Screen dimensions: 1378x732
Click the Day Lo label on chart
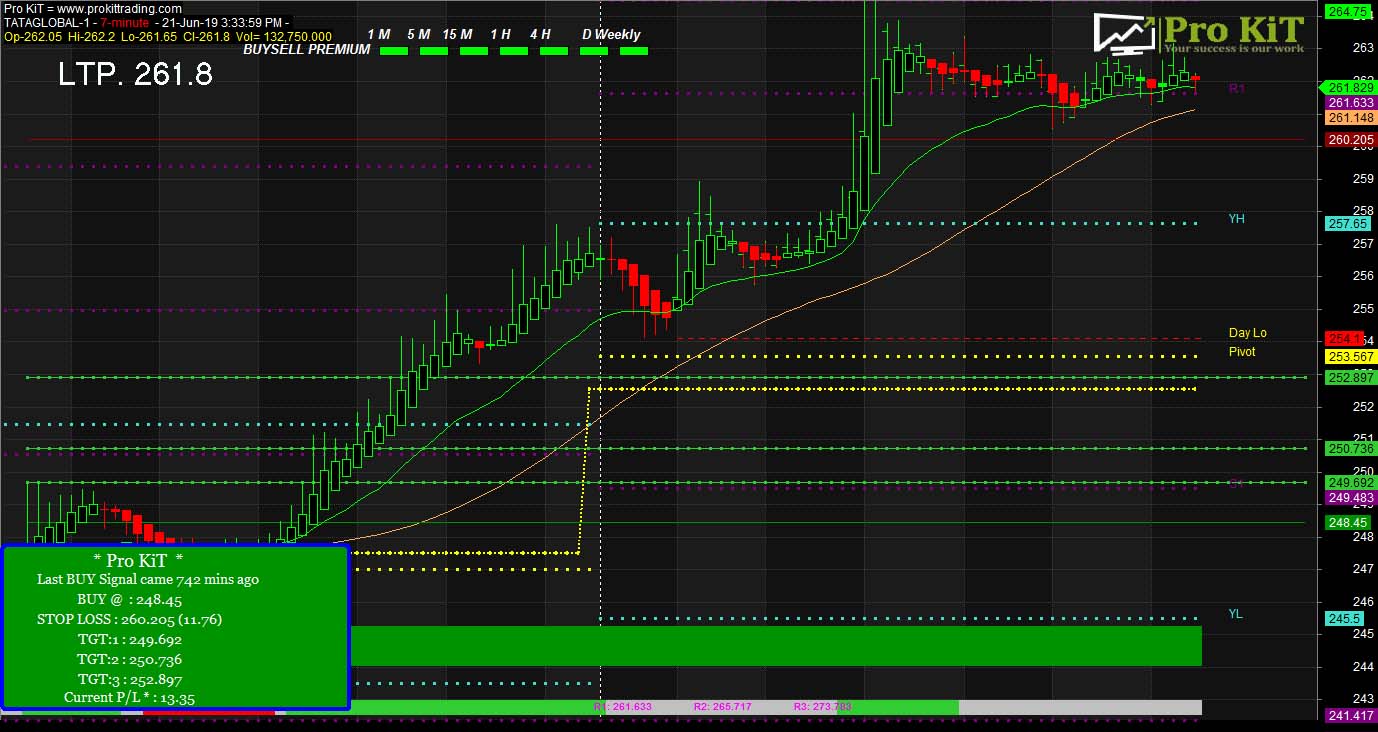click(x=1247, y=333)
